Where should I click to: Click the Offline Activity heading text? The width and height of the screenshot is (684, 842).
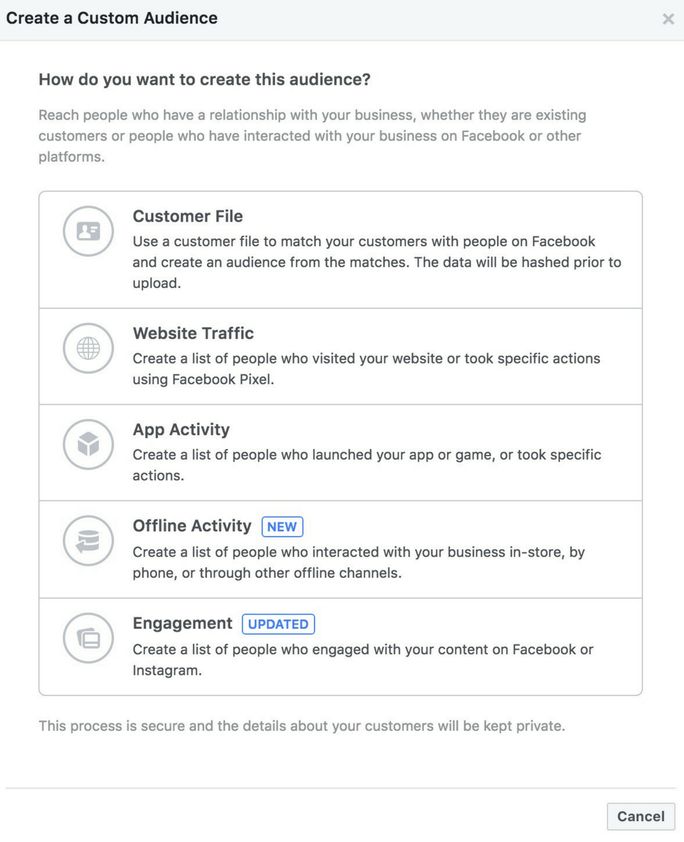point(192,526)
